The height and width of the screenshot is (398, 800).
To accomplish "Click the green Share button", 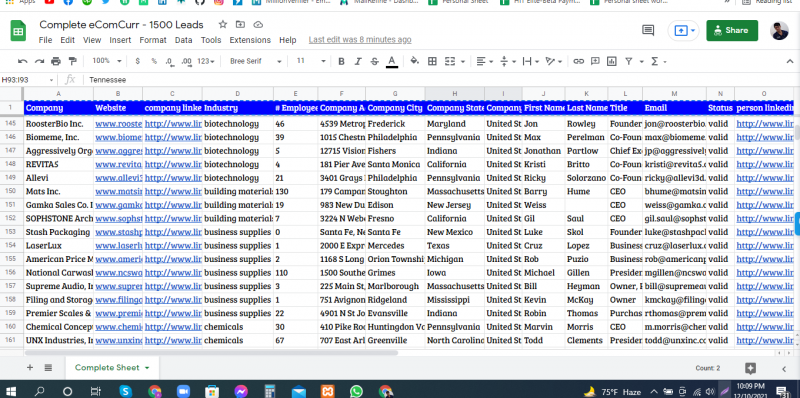I will click(732, 31).
